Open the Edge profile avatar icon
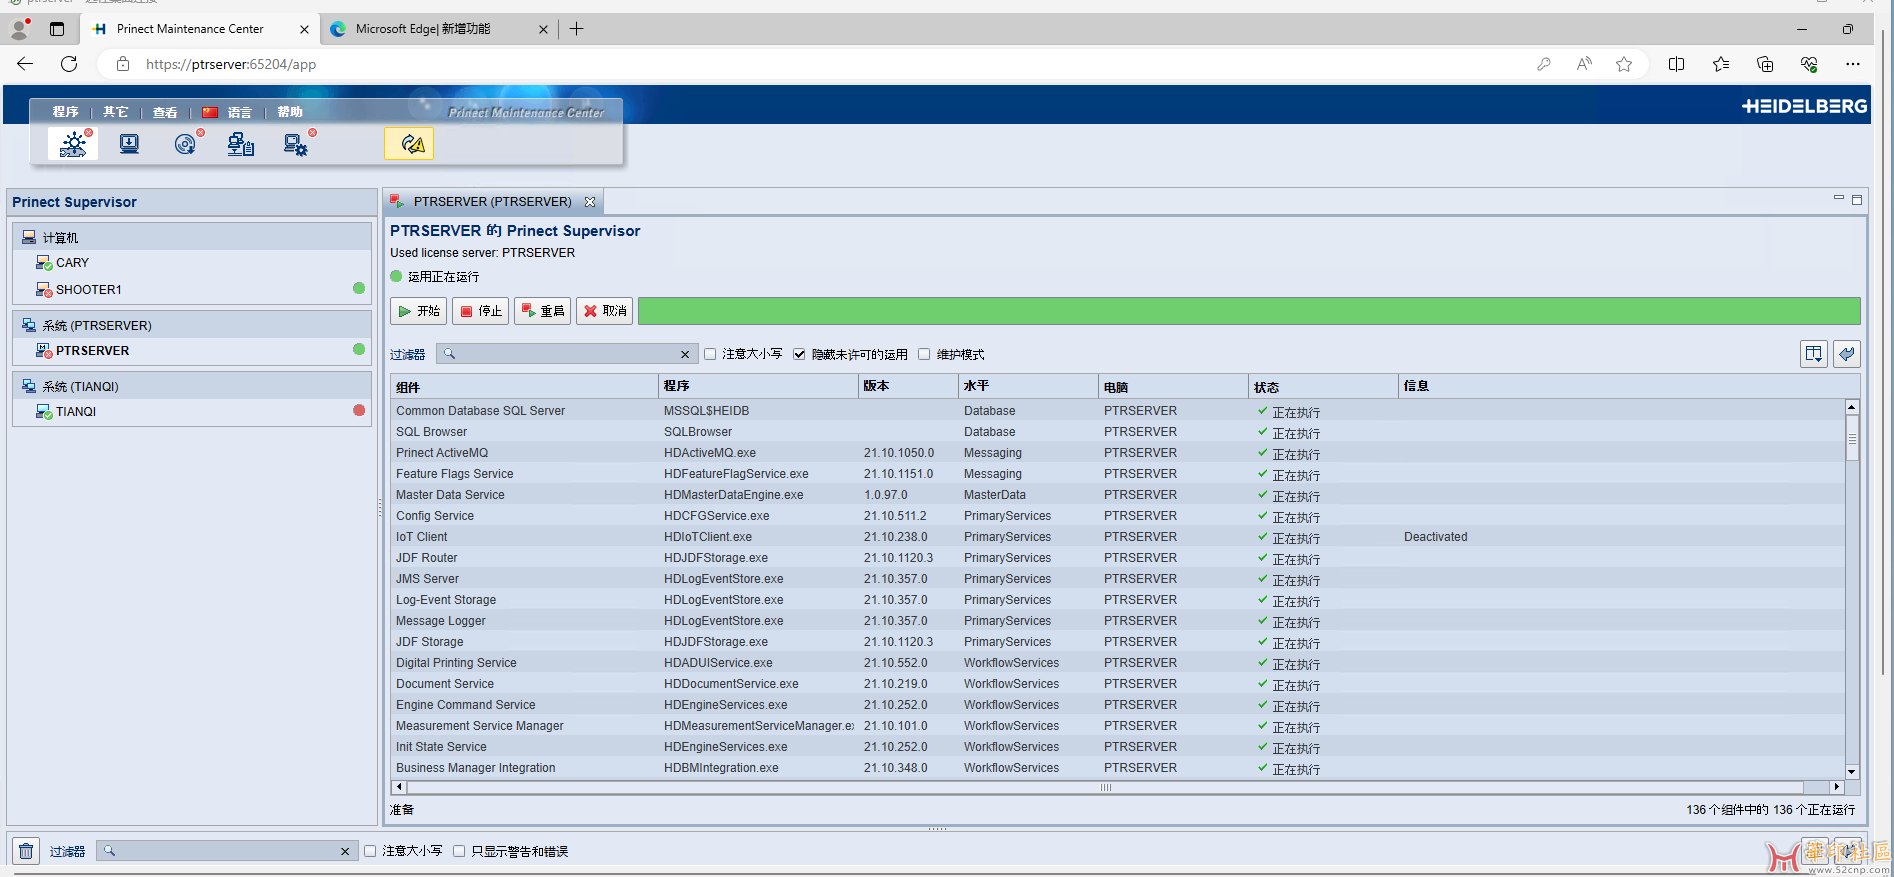 click(19, 29)
